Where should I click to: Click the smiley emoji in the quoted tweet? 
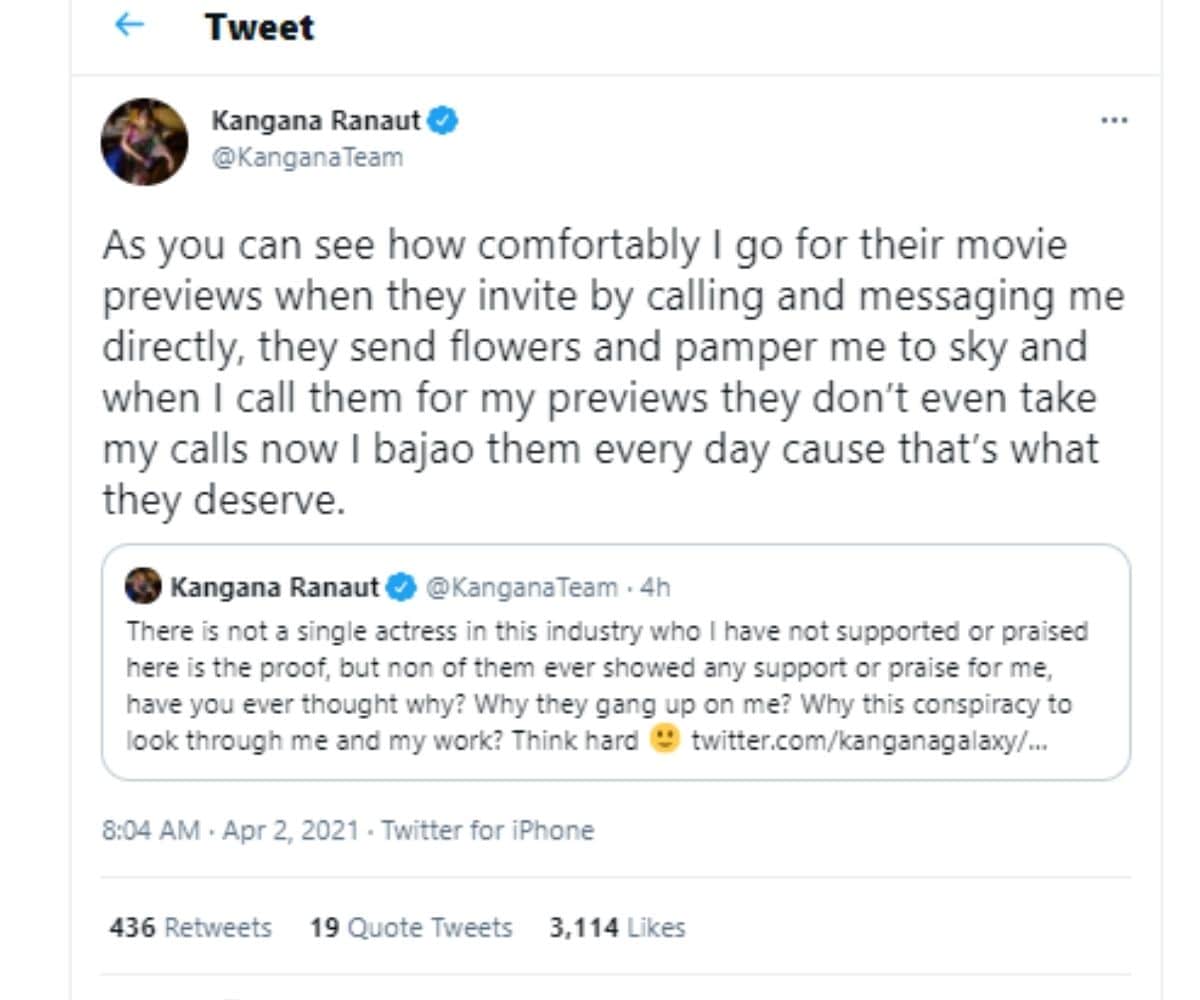click(664, 740)
